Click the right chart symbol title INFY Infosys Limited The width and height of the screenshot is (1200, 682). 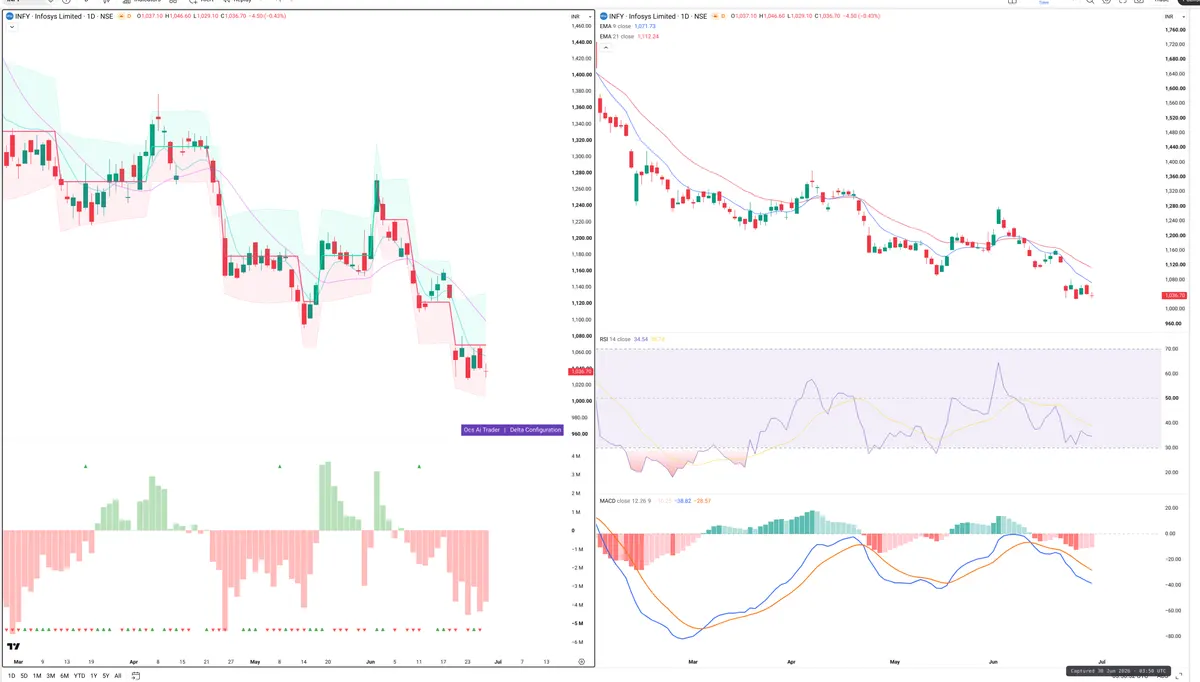(x=658, y=16)
